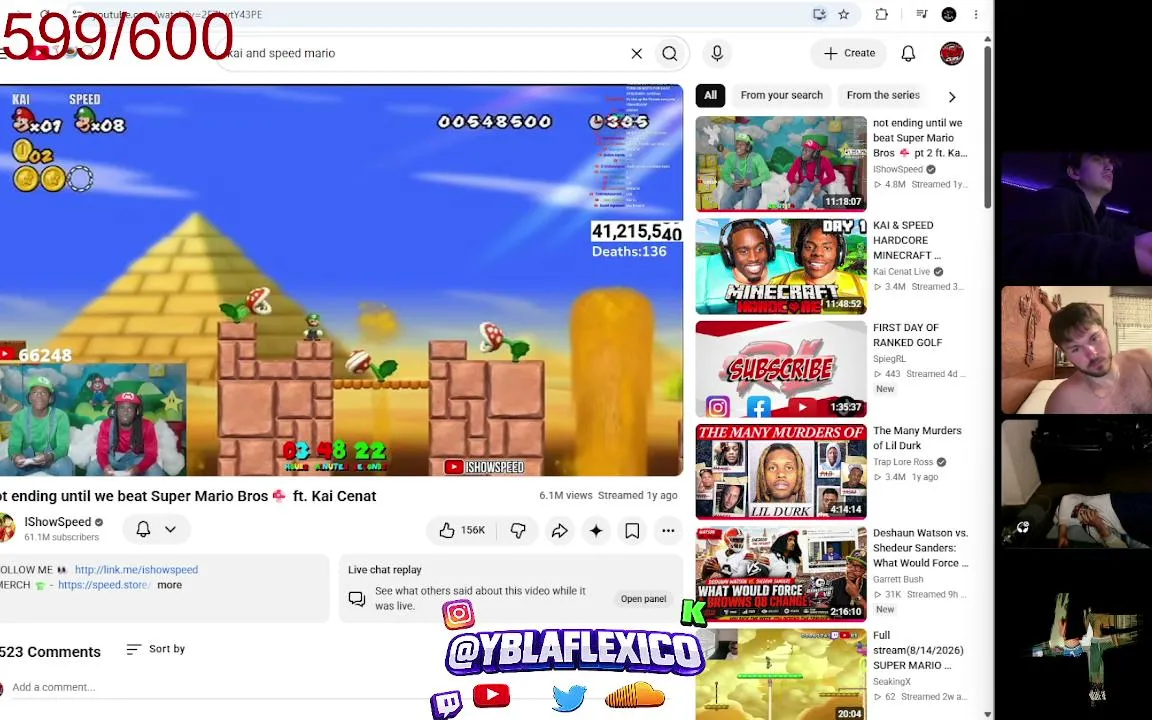Image resolution: width=1152 pixels, height=720 pixels.
Task: Open Full stream Super Mario thumbnail
Action: 781,674
